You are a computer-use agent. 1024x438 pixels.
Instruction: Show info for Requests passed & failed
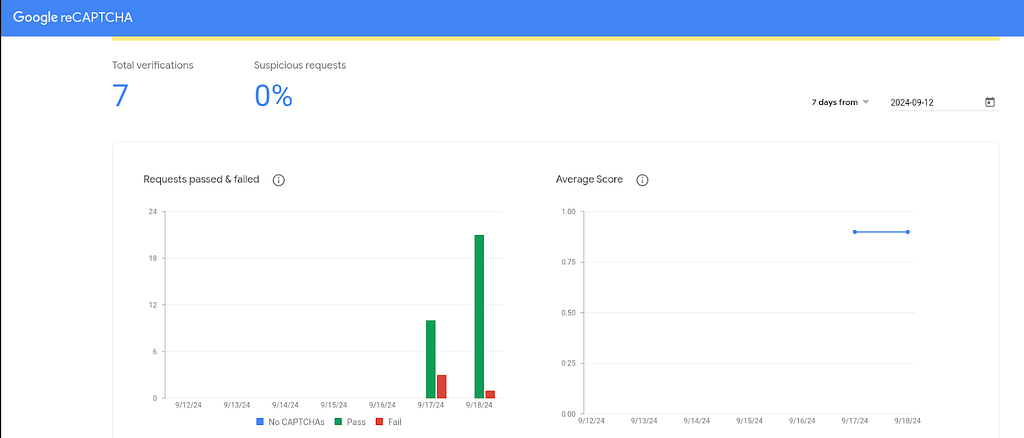(278, 180)
